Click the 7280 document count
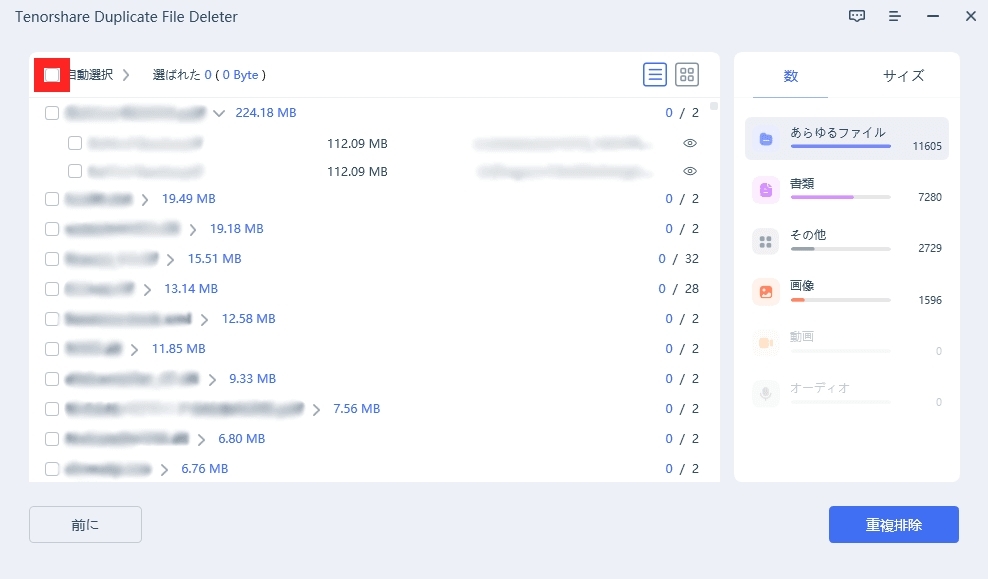This screenshot has width=988, height=579. 930,197
